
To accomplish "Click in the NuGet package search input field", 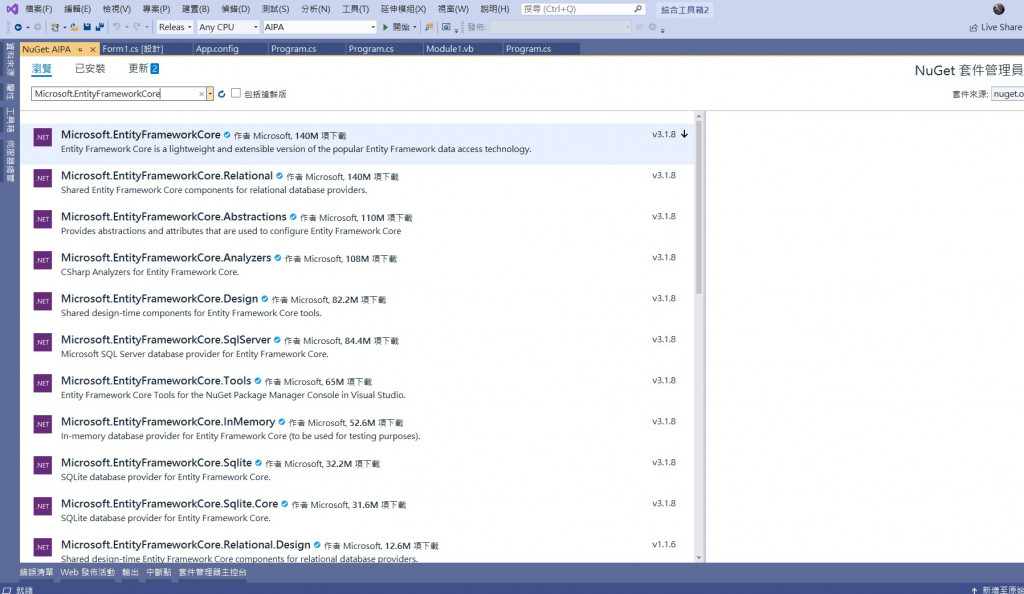I will [114, 94].
